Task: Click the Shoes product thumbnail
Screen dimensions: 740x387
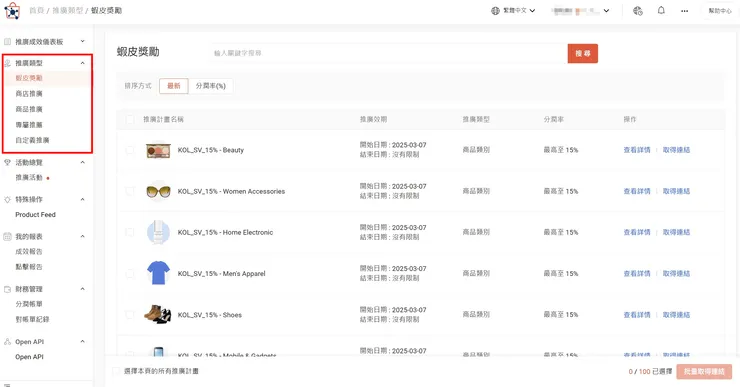Action: tap(158, 314)
